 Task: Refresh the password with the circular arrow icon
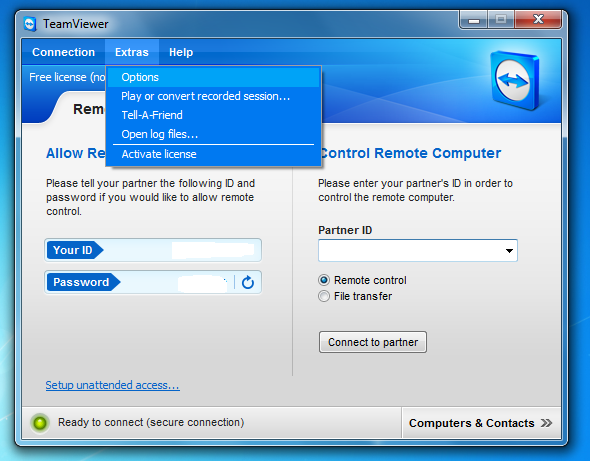[248, 282]
